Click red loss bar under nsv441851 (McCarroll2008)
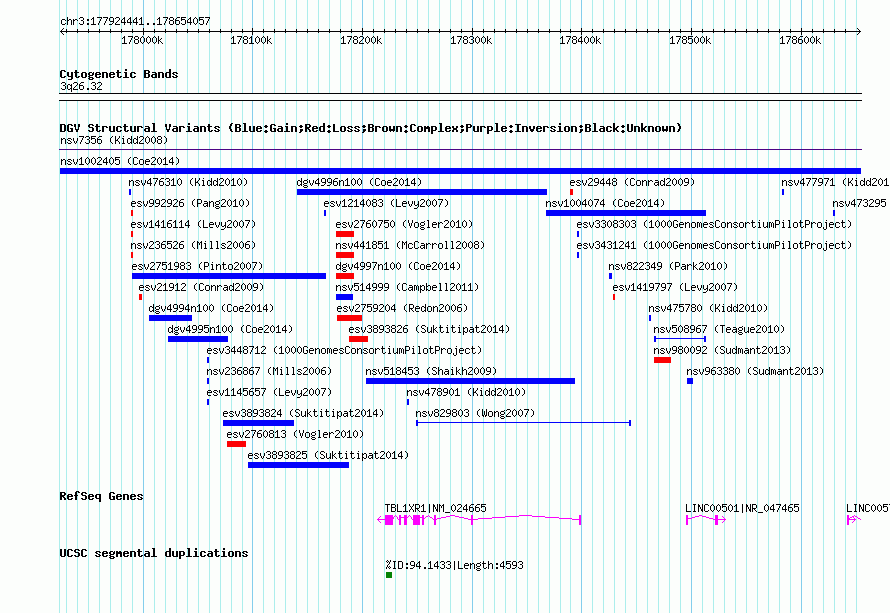Viewport: 890px width, 613px height. 345,255
